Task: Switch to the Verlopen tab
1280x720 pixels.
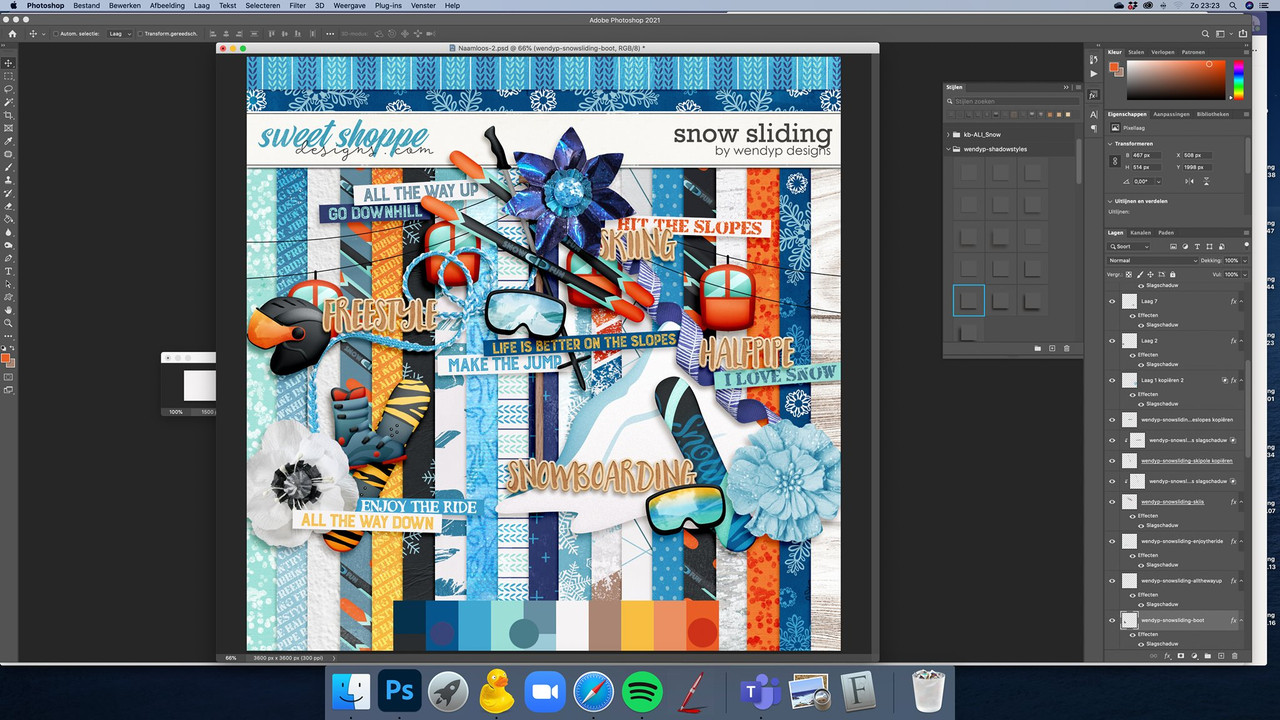Action: point(1163,52)
